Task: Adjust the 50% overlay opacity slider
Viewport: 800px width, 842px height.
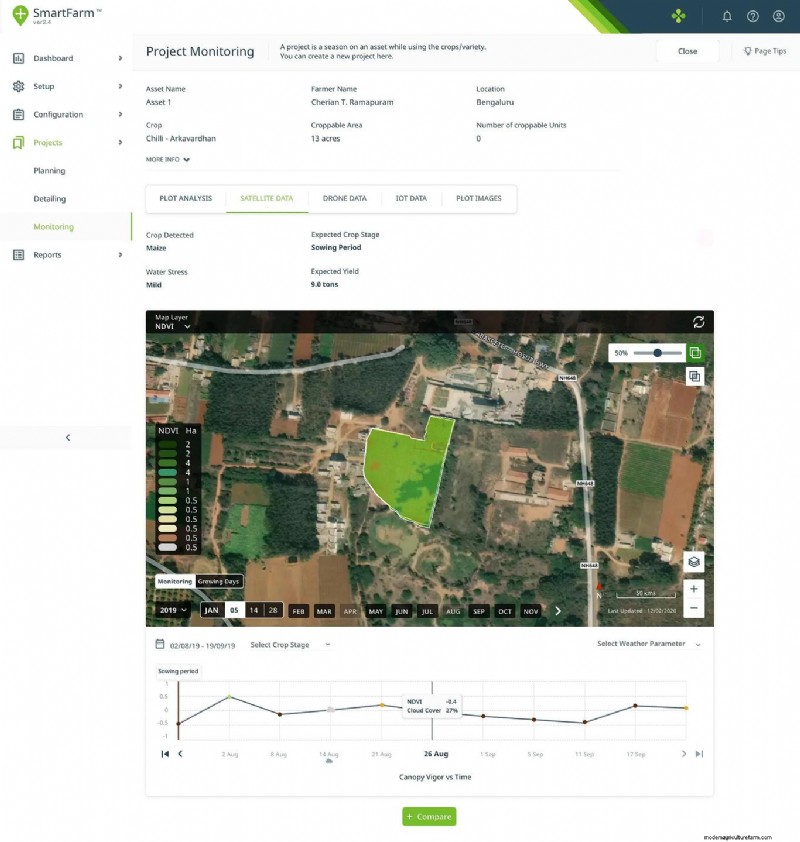Action: [658, 353]
